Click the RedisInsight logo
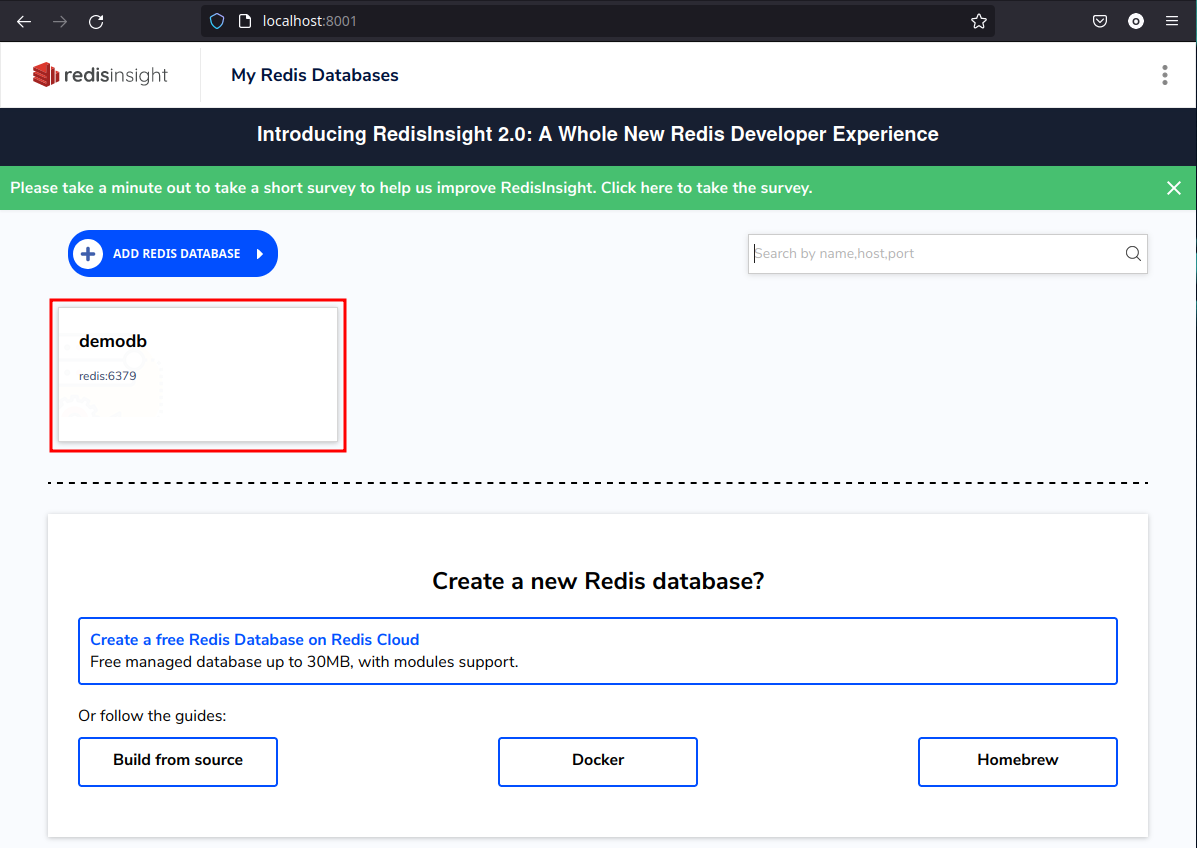 coord(100,75)
